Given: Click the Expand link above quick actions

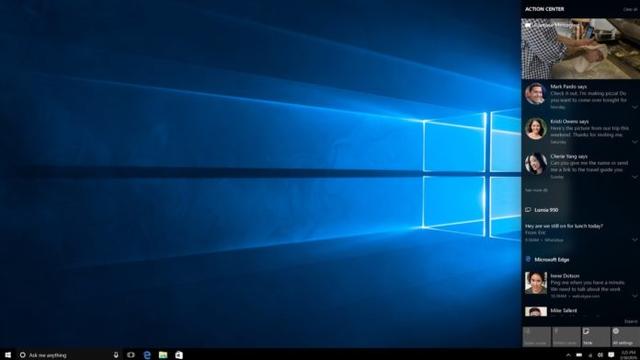Looking at the screenshot, I should (x=631, y=322).
